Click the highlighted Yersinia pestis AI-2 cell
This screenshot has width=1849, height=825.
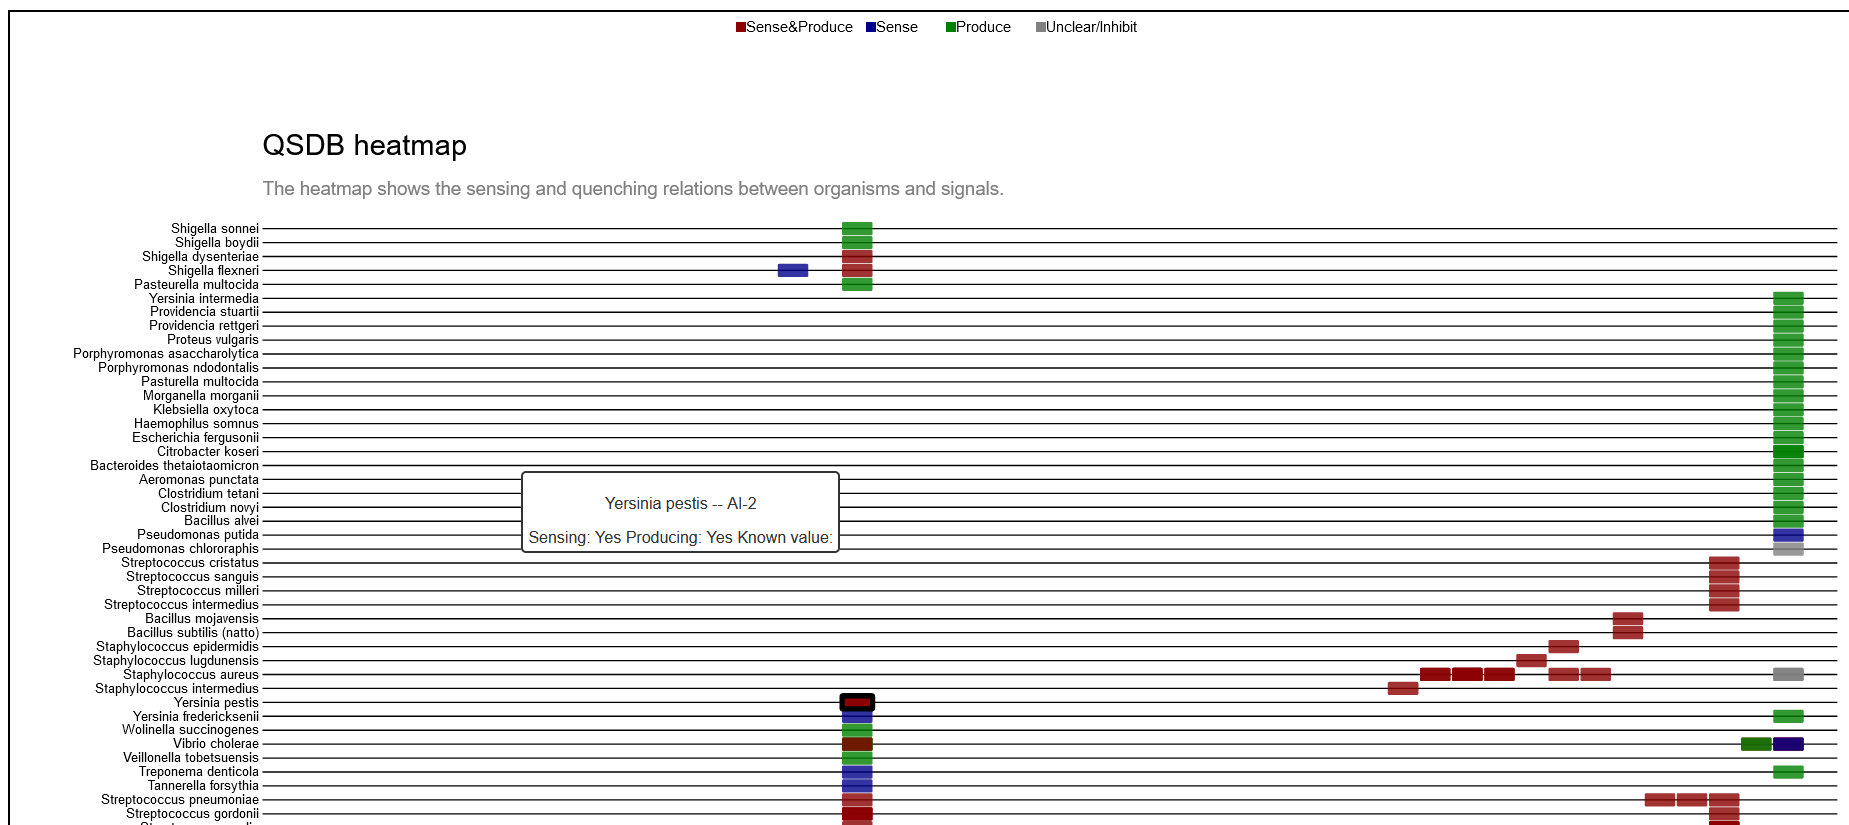pyautogui.click(x=857, y=703)
